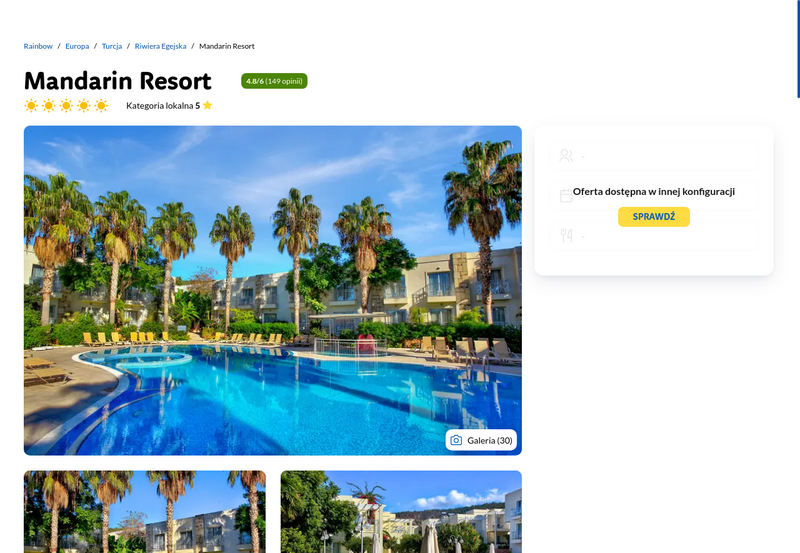Viewport: 800px width, 553px height.
Task: Open the 4.8/6 reviews badge
Action: (x=274, y=81)
